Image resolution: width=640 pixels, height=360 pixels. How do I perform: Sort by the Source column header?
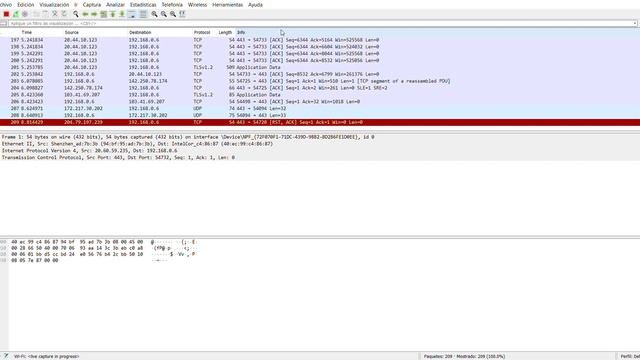tap(71, 32)
